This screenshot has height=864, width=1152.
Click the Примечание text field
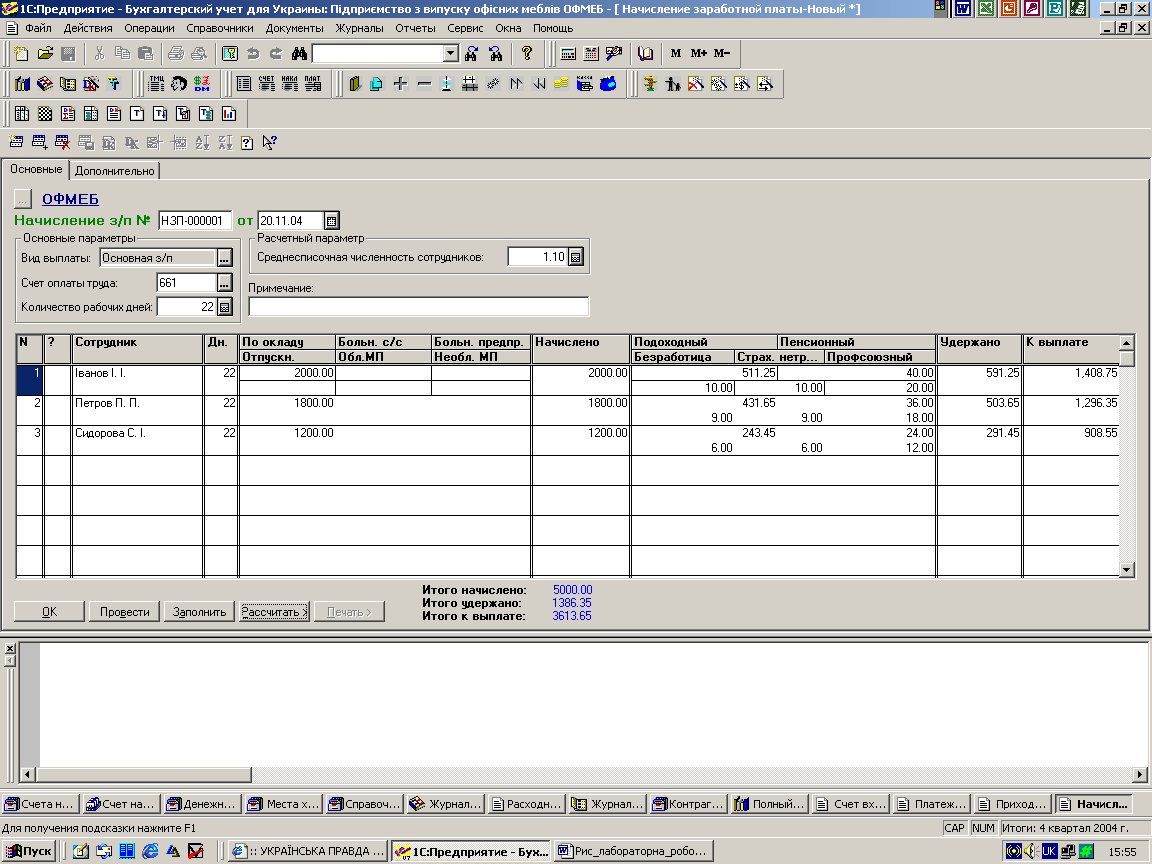419,307
